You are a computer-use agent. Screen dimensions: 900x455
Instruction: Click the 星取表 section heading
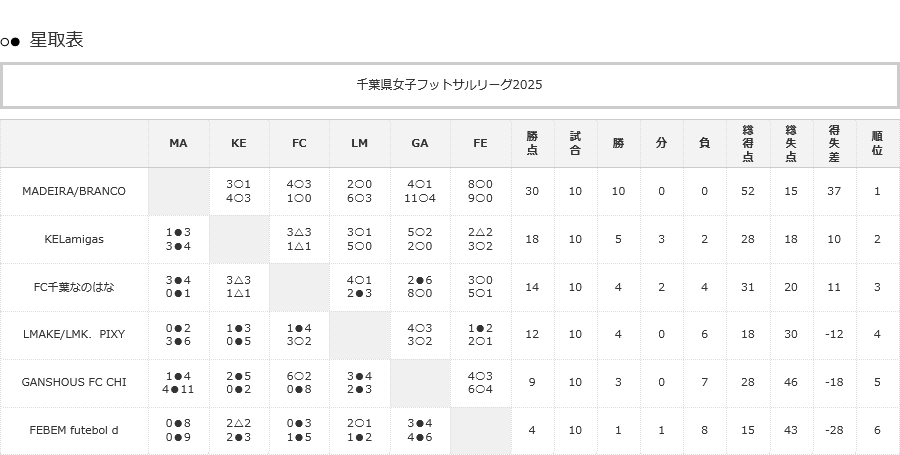(x=56, y=40)
